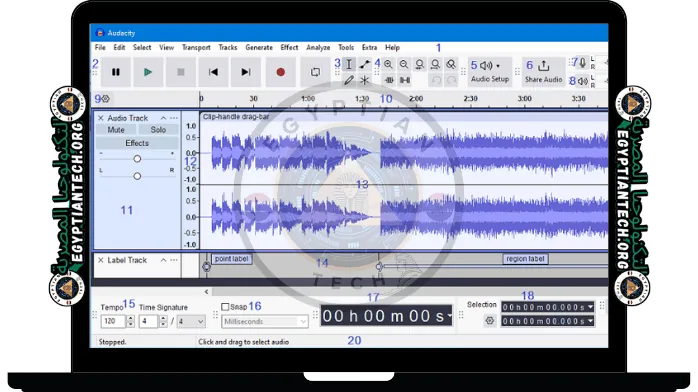Viewport: 698px width, 392px height.
Task: Open the large time display format dropdown
Action: tap(450, 316)
